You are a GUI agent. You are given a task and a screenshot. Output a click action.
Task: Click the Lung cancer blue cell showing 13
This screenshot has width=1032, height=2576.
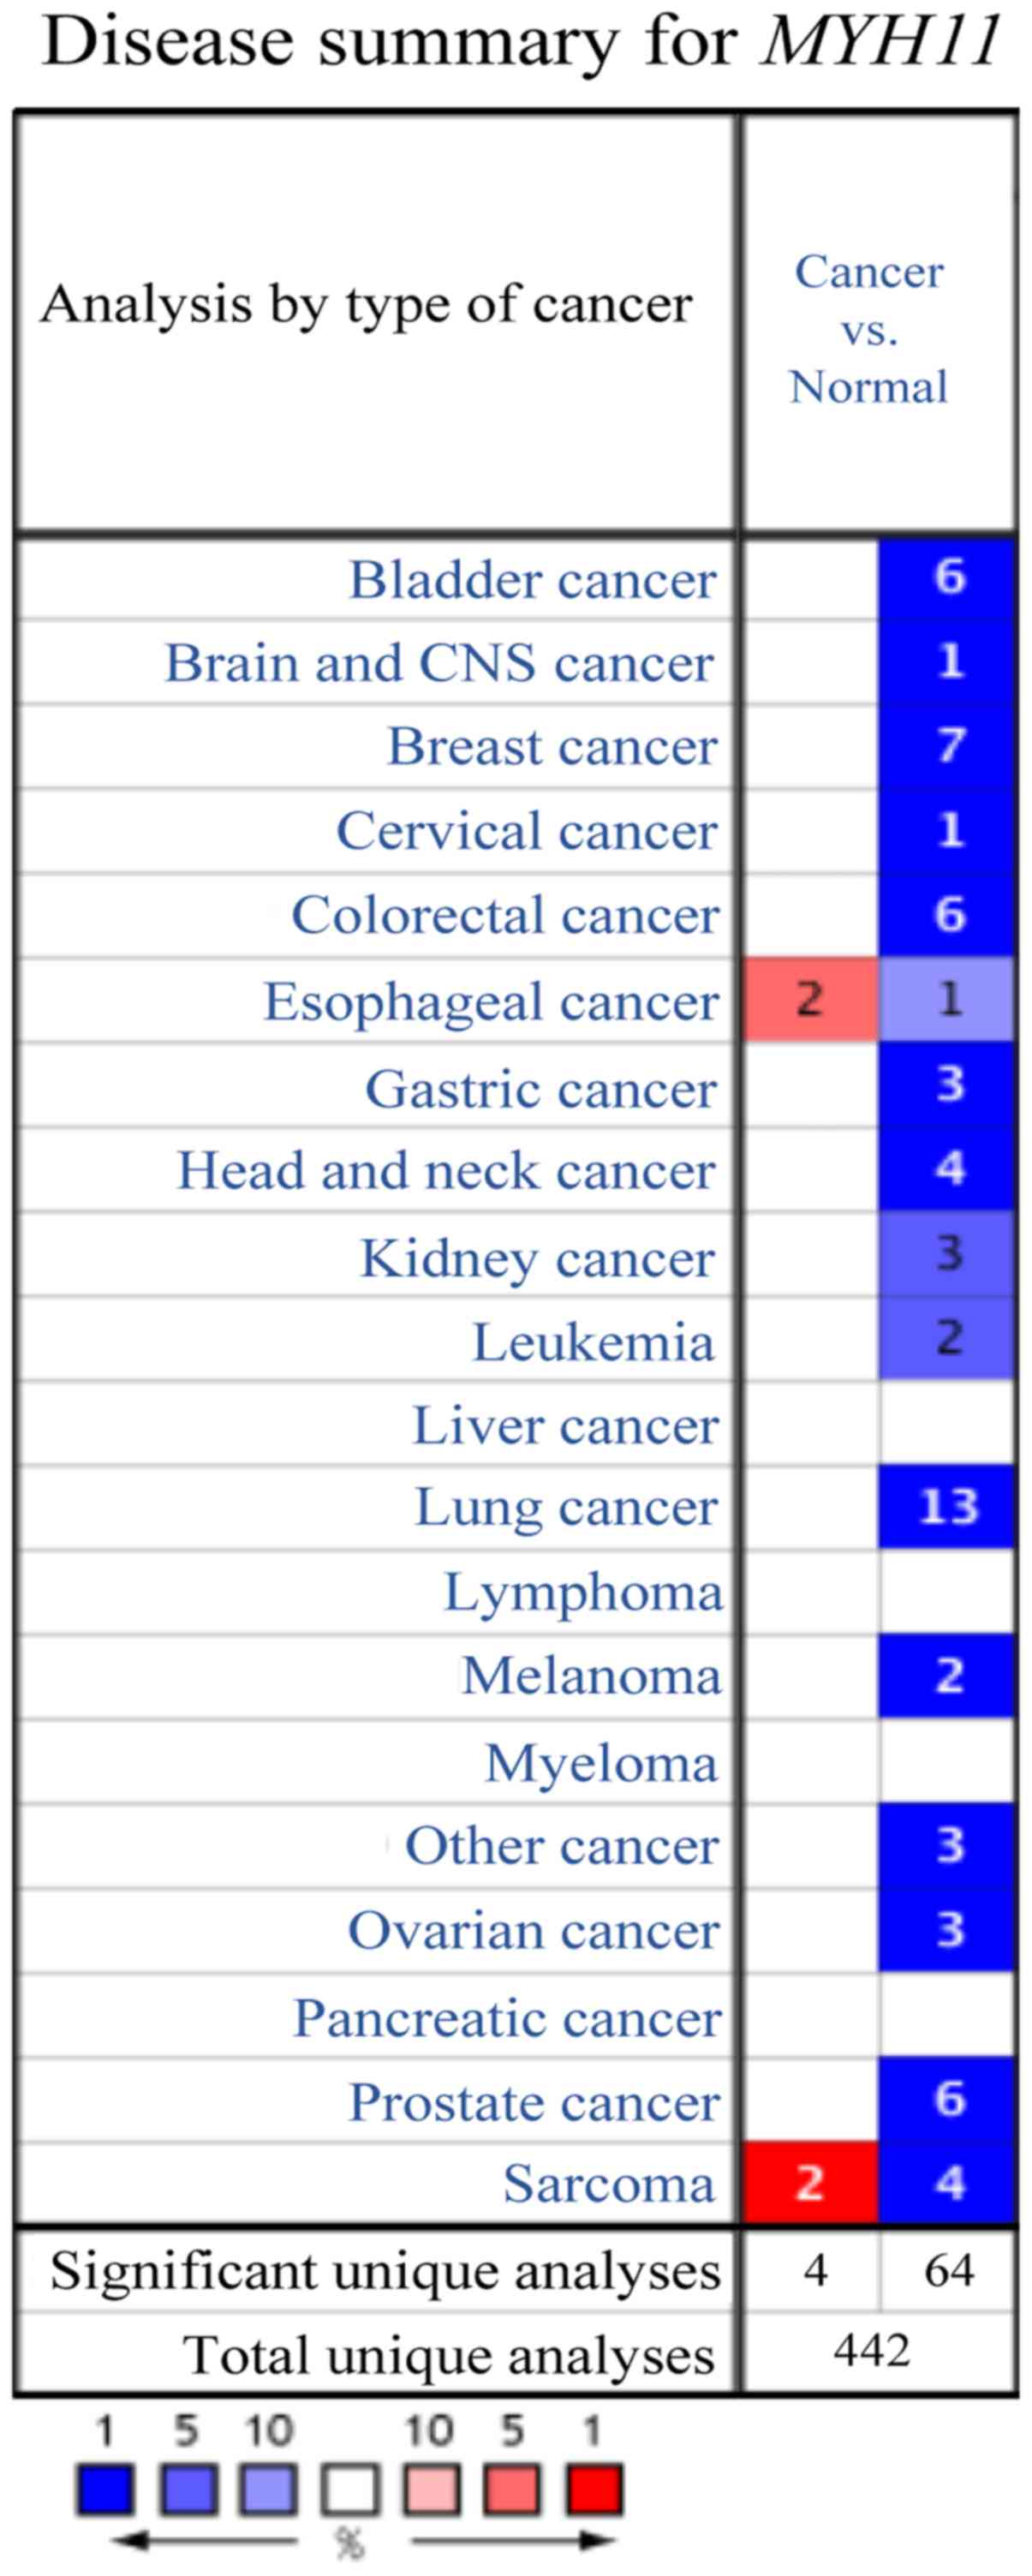point(947,1506)
